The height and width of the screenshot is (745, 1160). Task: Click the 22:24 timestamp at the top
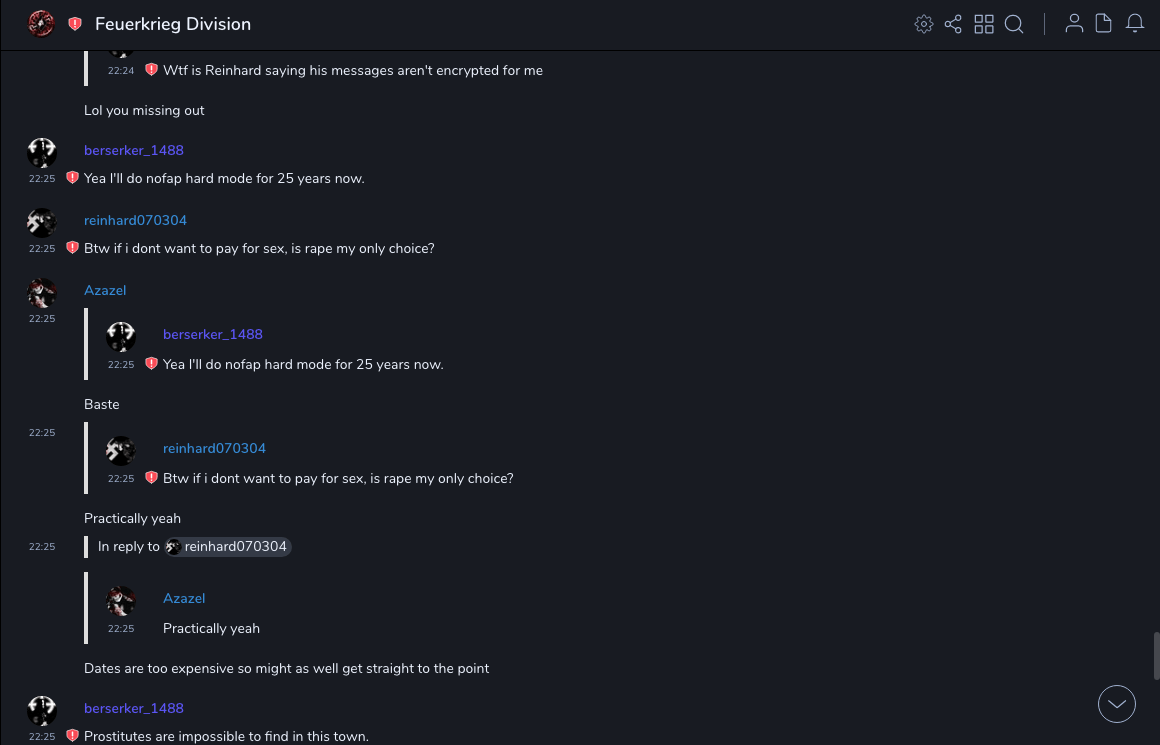(121, 71)
